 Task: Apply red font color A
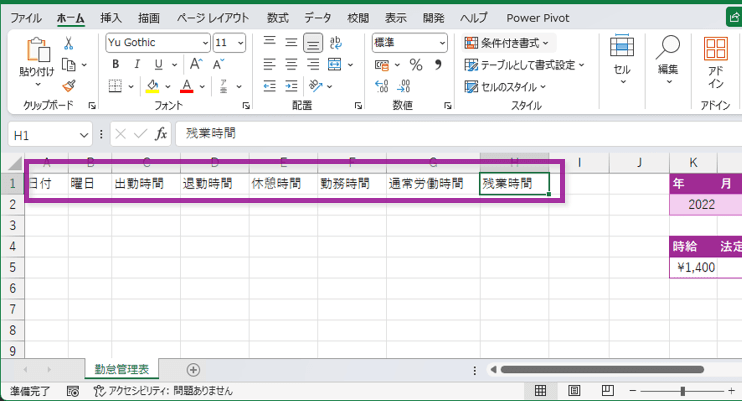pyautogui.click(x=187, y=86)
